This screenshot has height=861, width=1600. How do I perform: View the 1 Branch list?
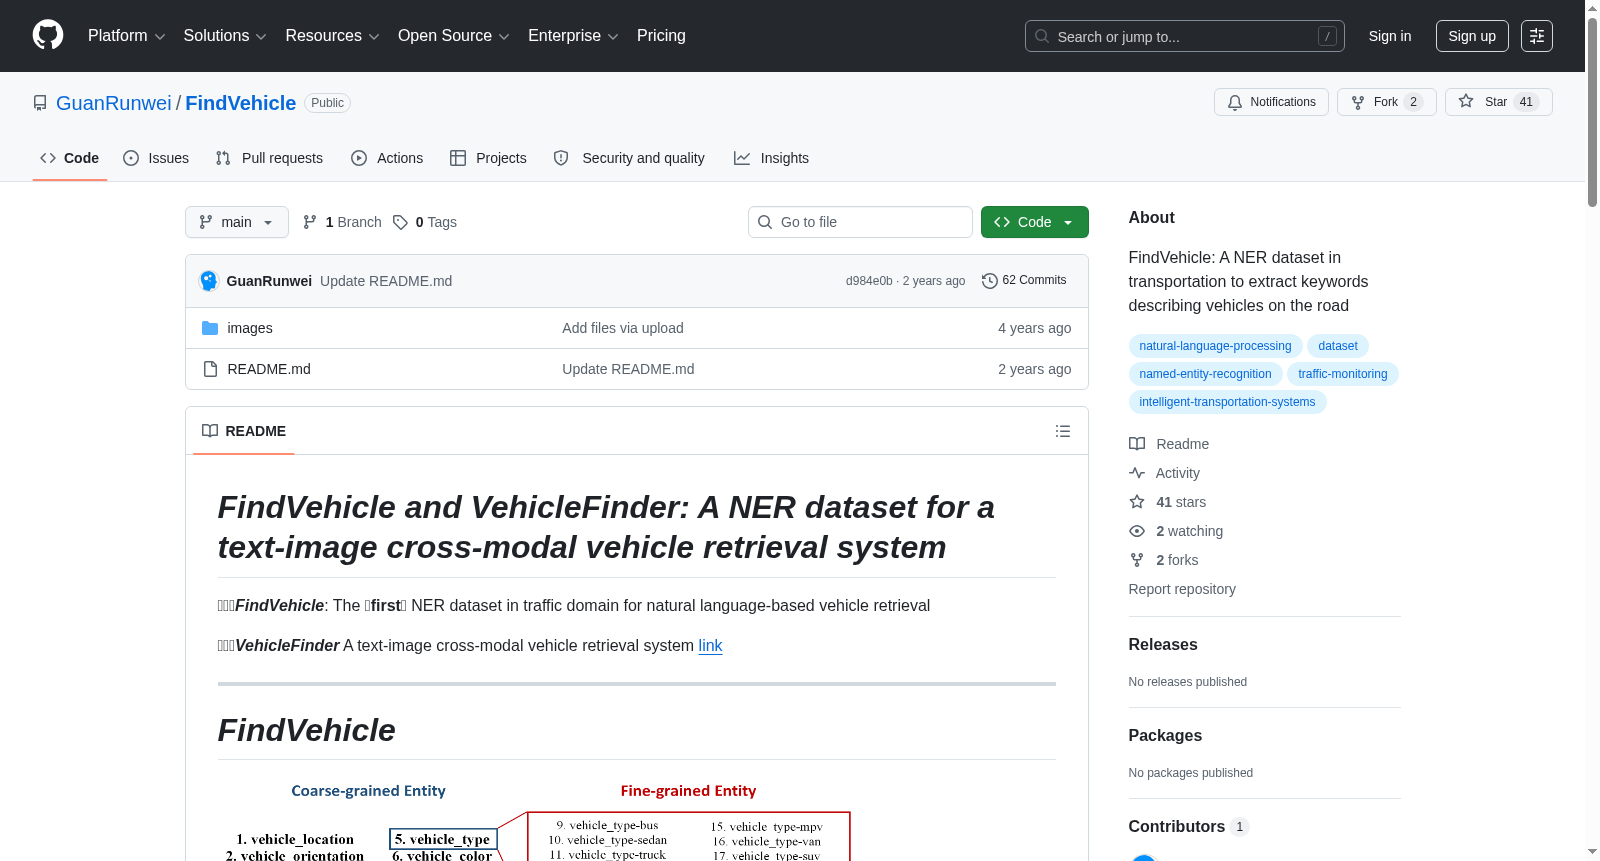click(342, 222)
